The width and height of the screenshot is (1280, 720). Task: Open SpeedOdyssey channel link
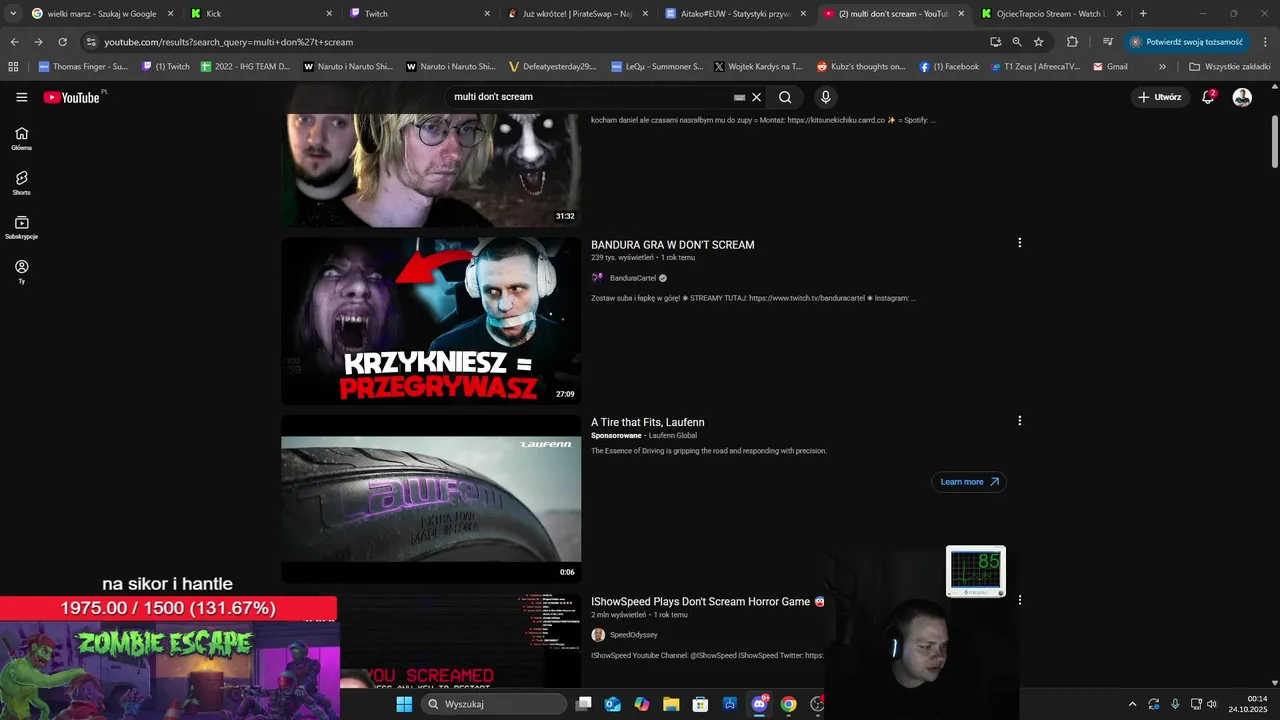pos(634,635)
